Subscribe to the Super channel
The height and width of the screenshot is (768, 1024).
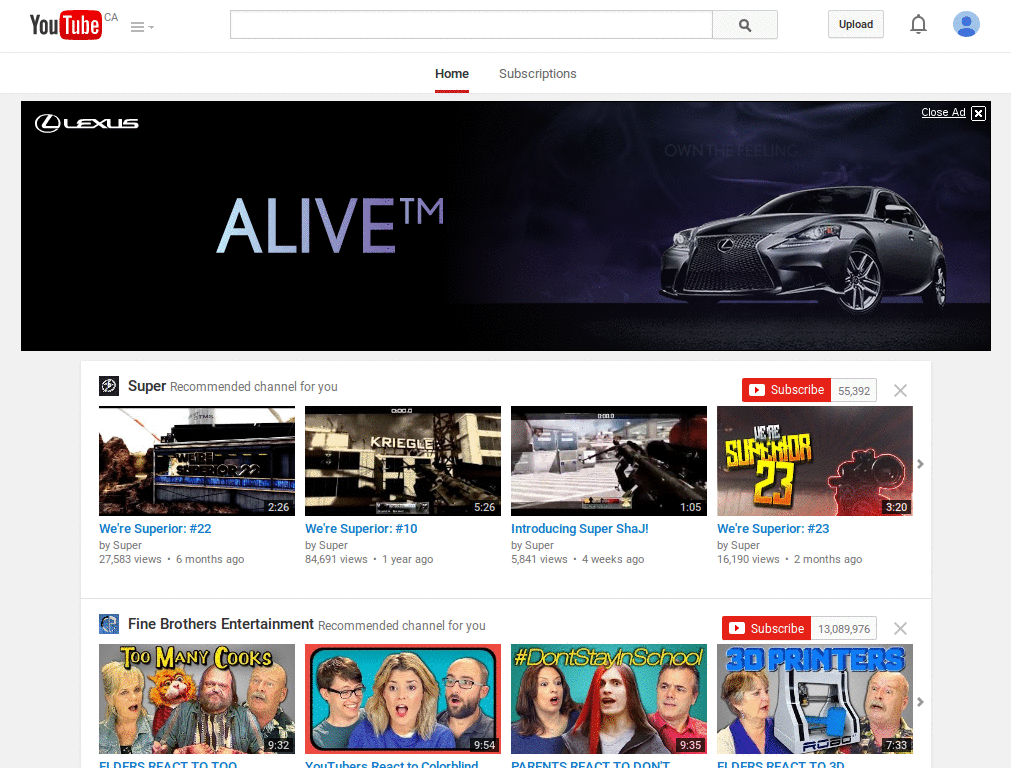click(786, 390)
